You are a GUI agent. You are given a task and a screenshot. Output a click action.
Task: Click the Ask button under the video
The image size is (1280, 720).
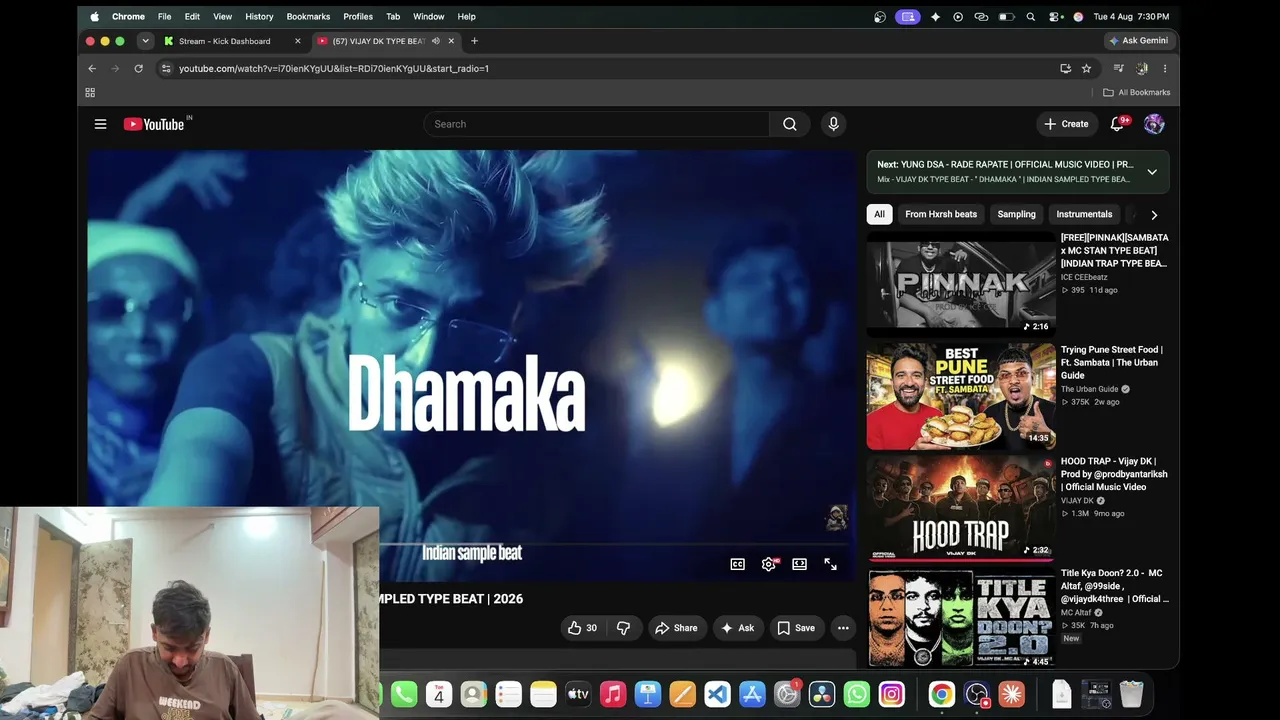point(738,628)
